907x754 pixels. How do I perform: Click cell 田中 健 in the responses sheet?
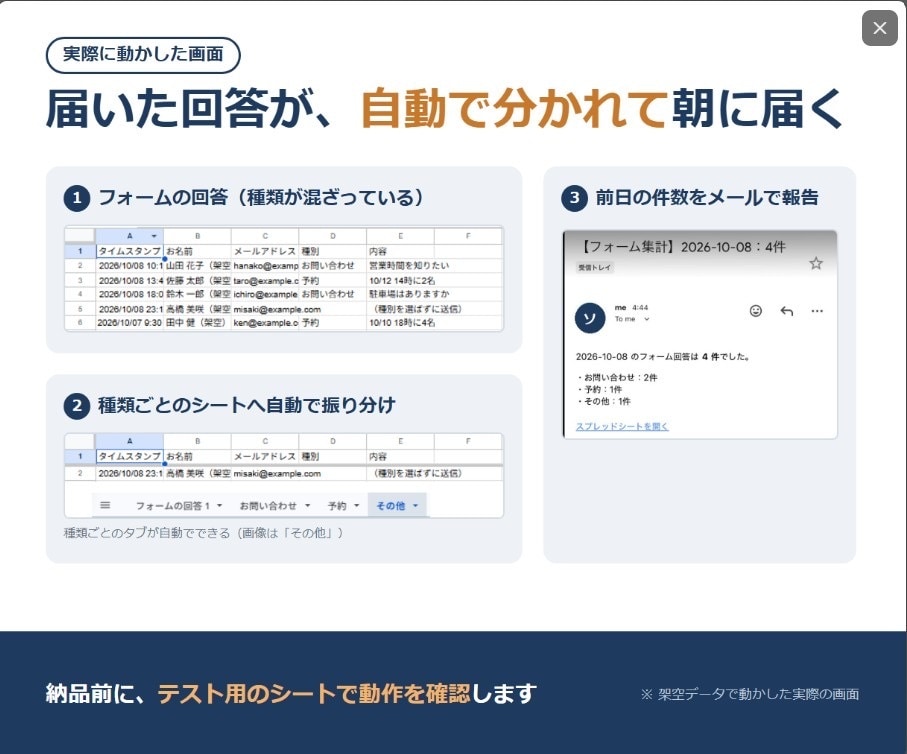(x=197, y=322)
